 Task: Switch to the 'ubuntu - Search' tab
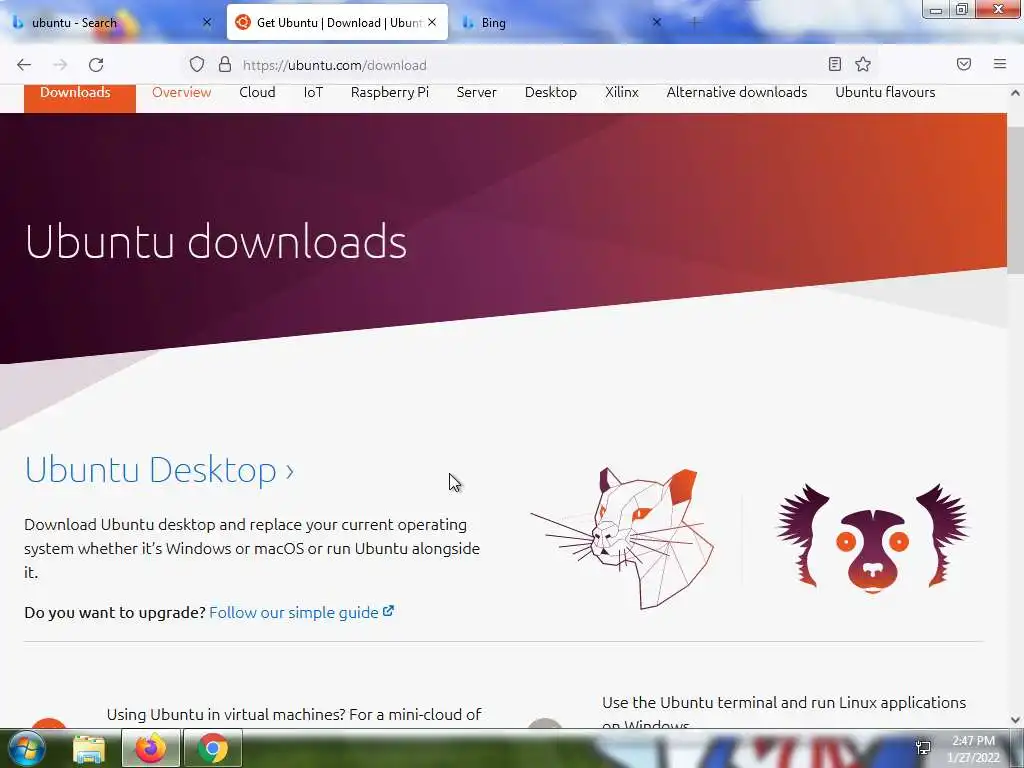[x=111, y=23]
